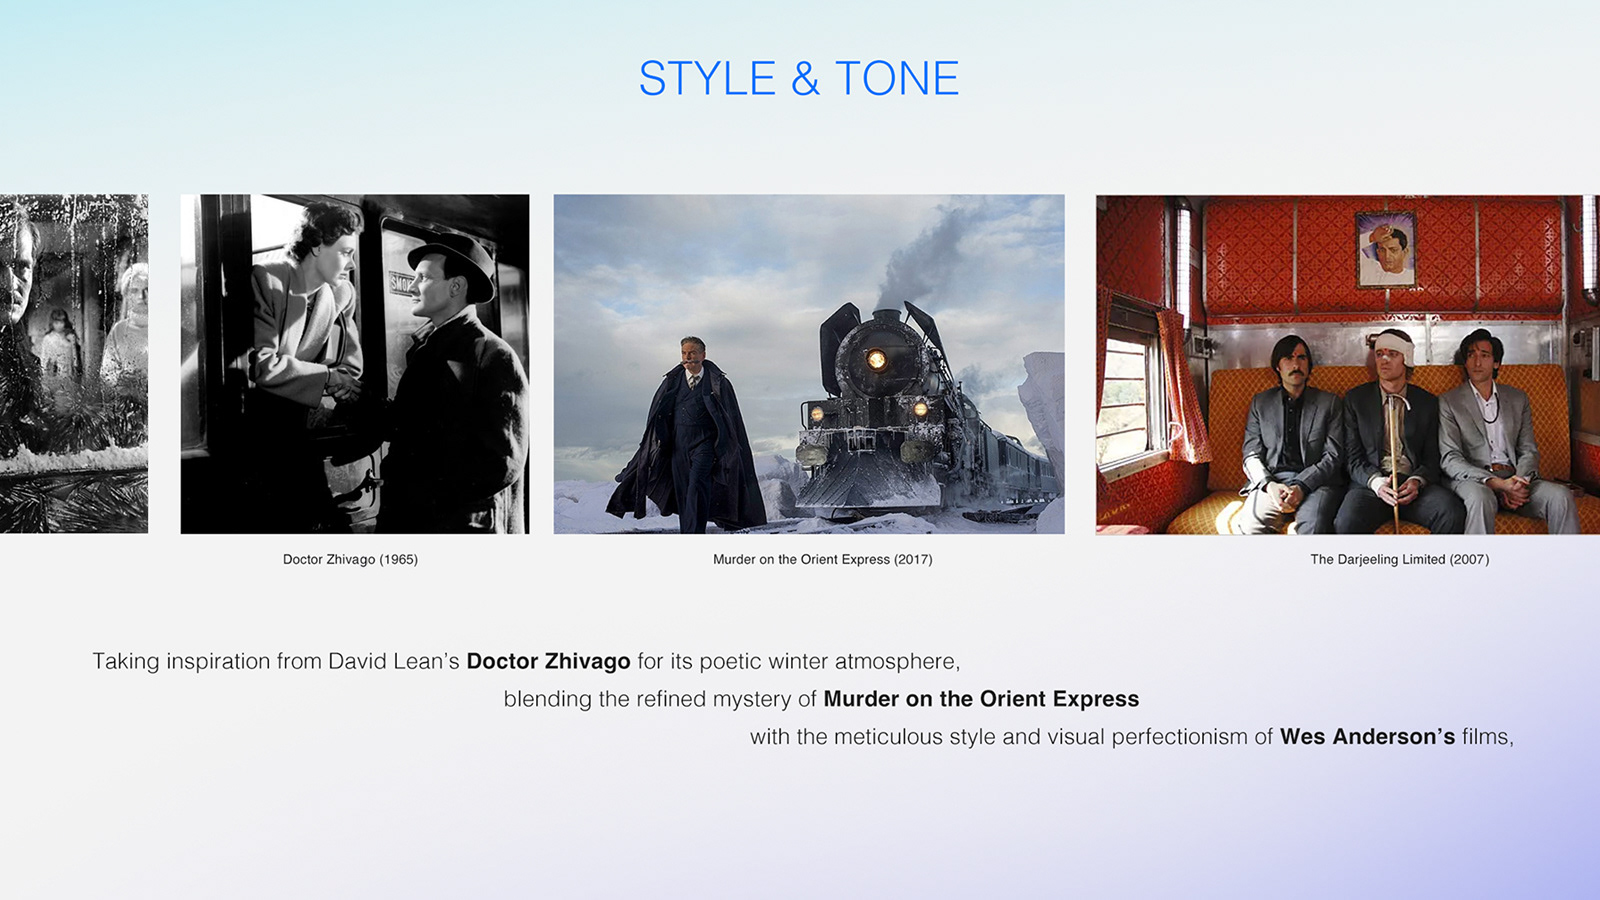The width and height of the screenshot is (1600, 900).
Task: Select the Darjeeling Limited train cabin image
Action: click(1348, 365)
